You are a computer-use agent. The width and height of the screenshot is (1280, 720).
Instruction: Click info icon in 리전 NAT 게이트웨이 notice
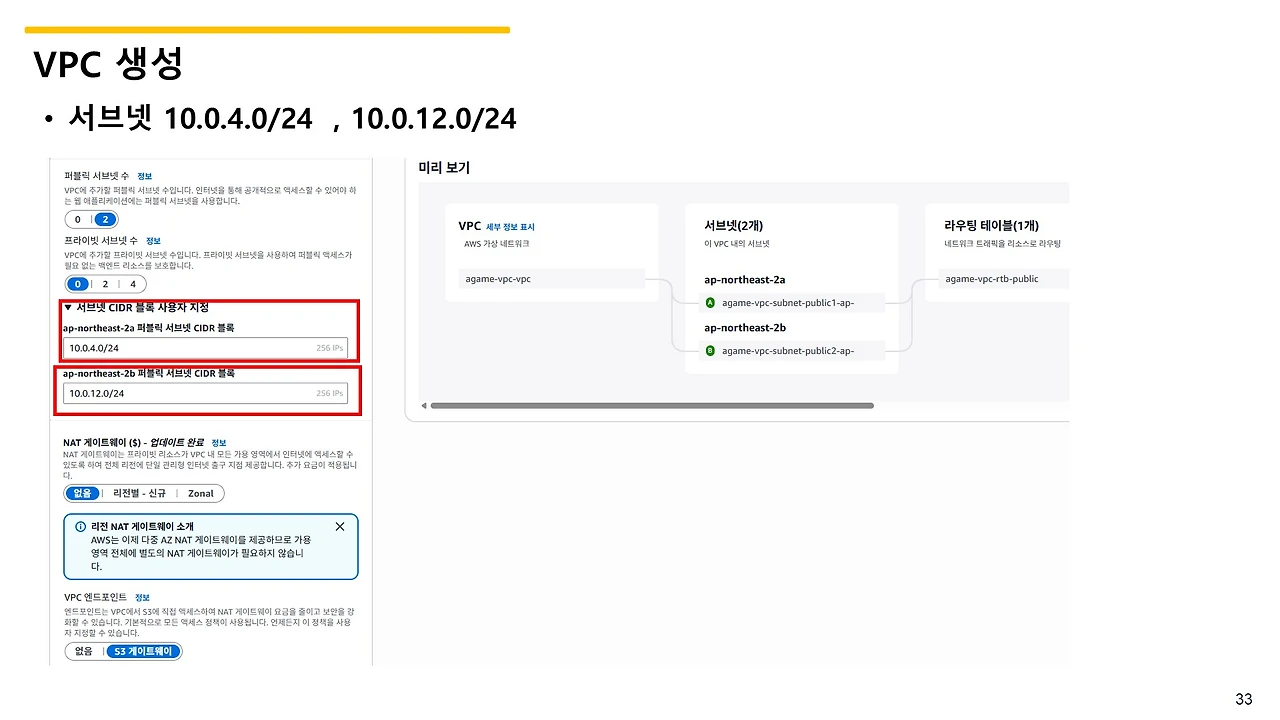click(80, 526)
